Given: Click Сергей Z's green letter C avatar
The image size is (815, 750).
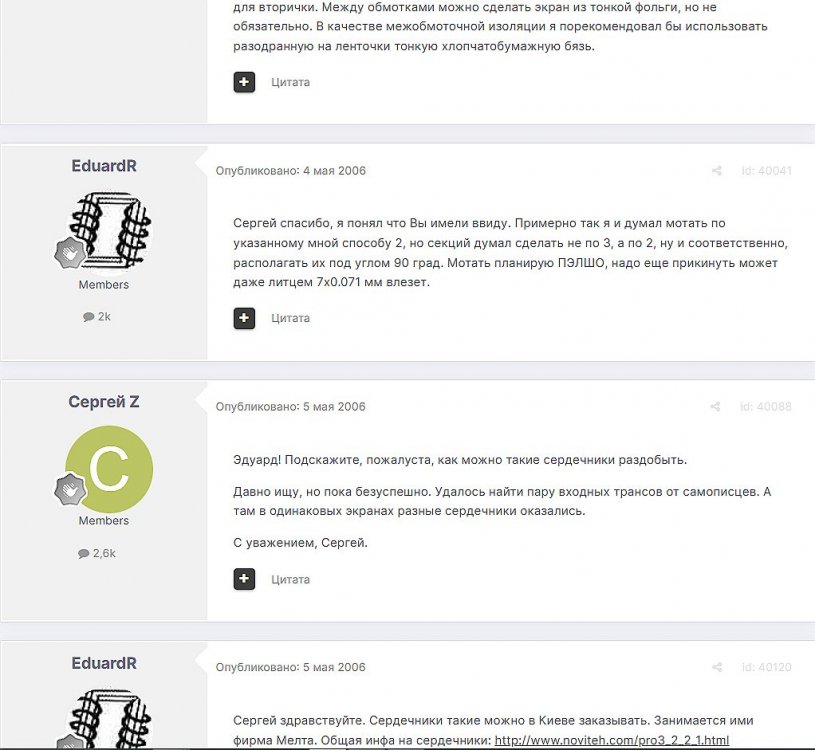Looking at the screenshot, I should point(109,469).
